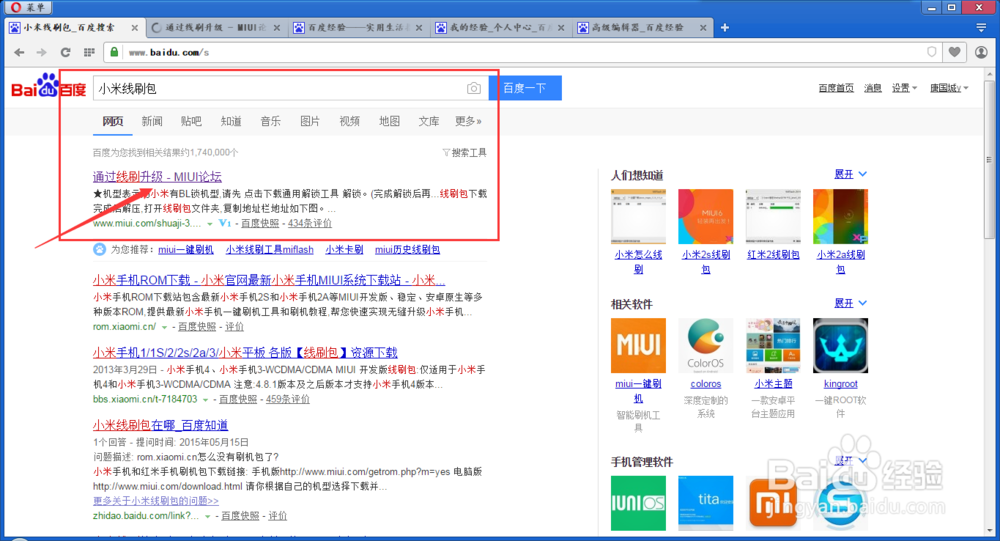Close the 小米线刷包 tab

[x=135, y=27]
